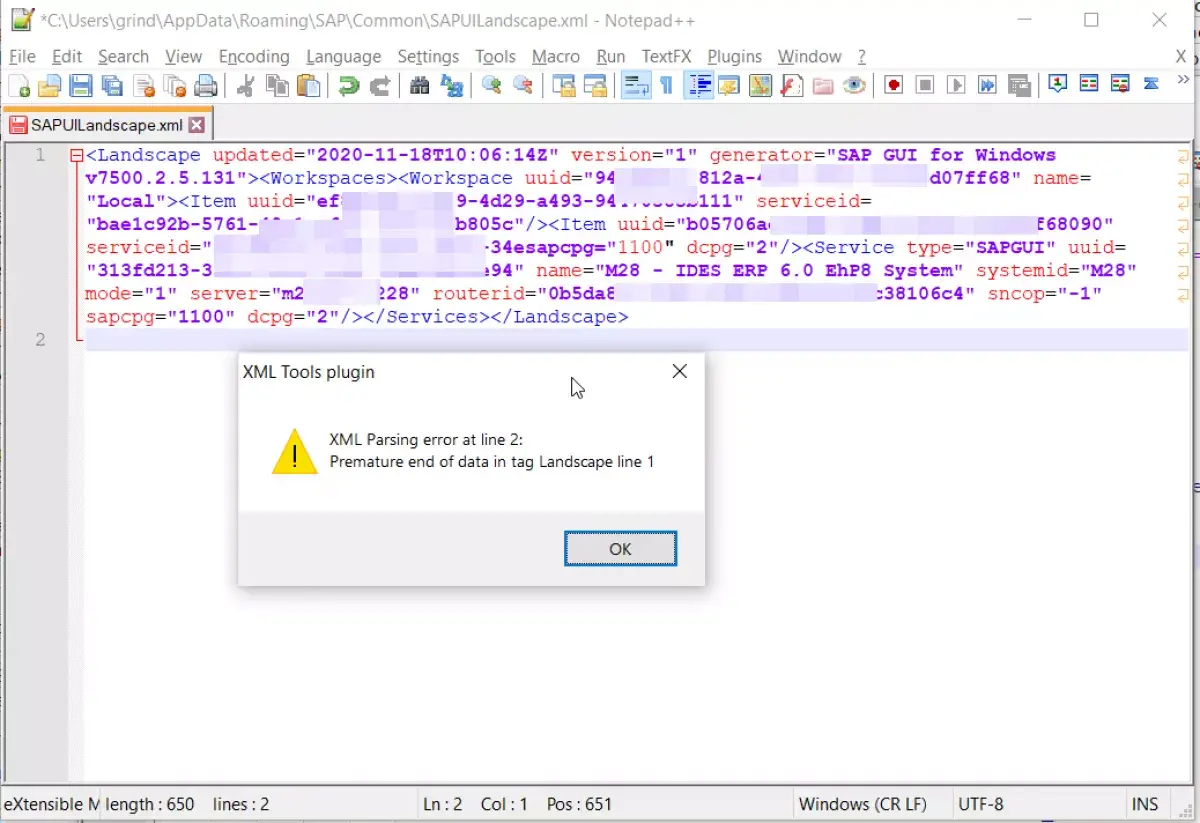The width and height of the screenshot is (1200, 823).
Task: Open the Run menu
Action: pos(611,56)
